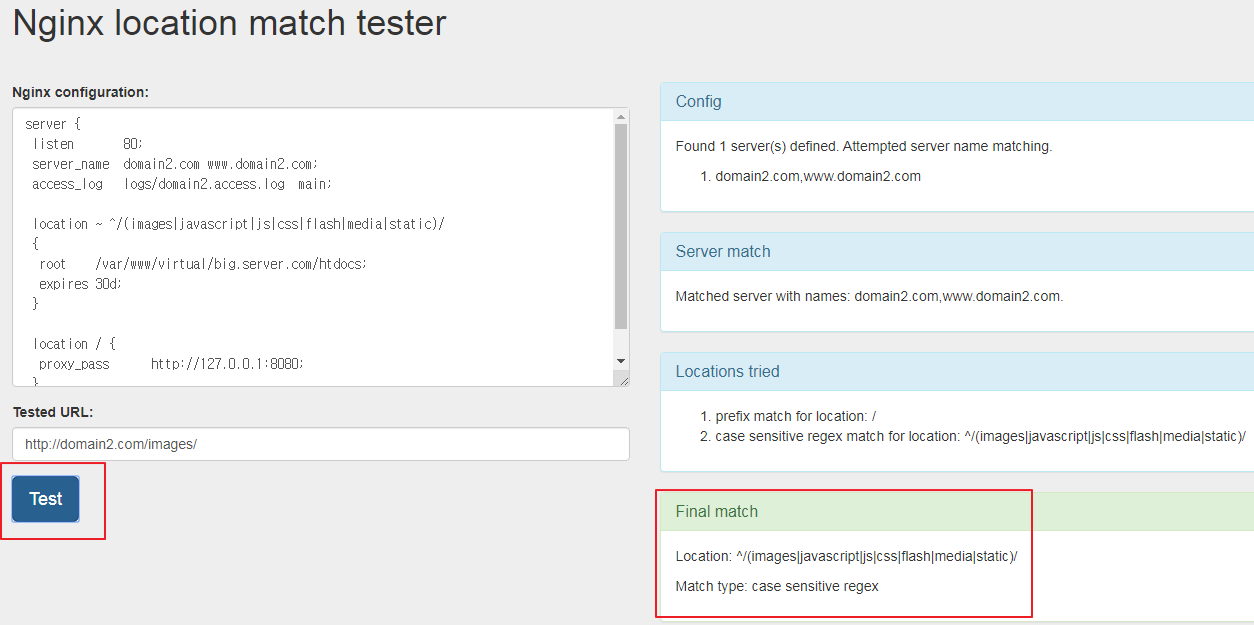Click the Nginx configuration label
1254x625 pixels.
(80, 92)
